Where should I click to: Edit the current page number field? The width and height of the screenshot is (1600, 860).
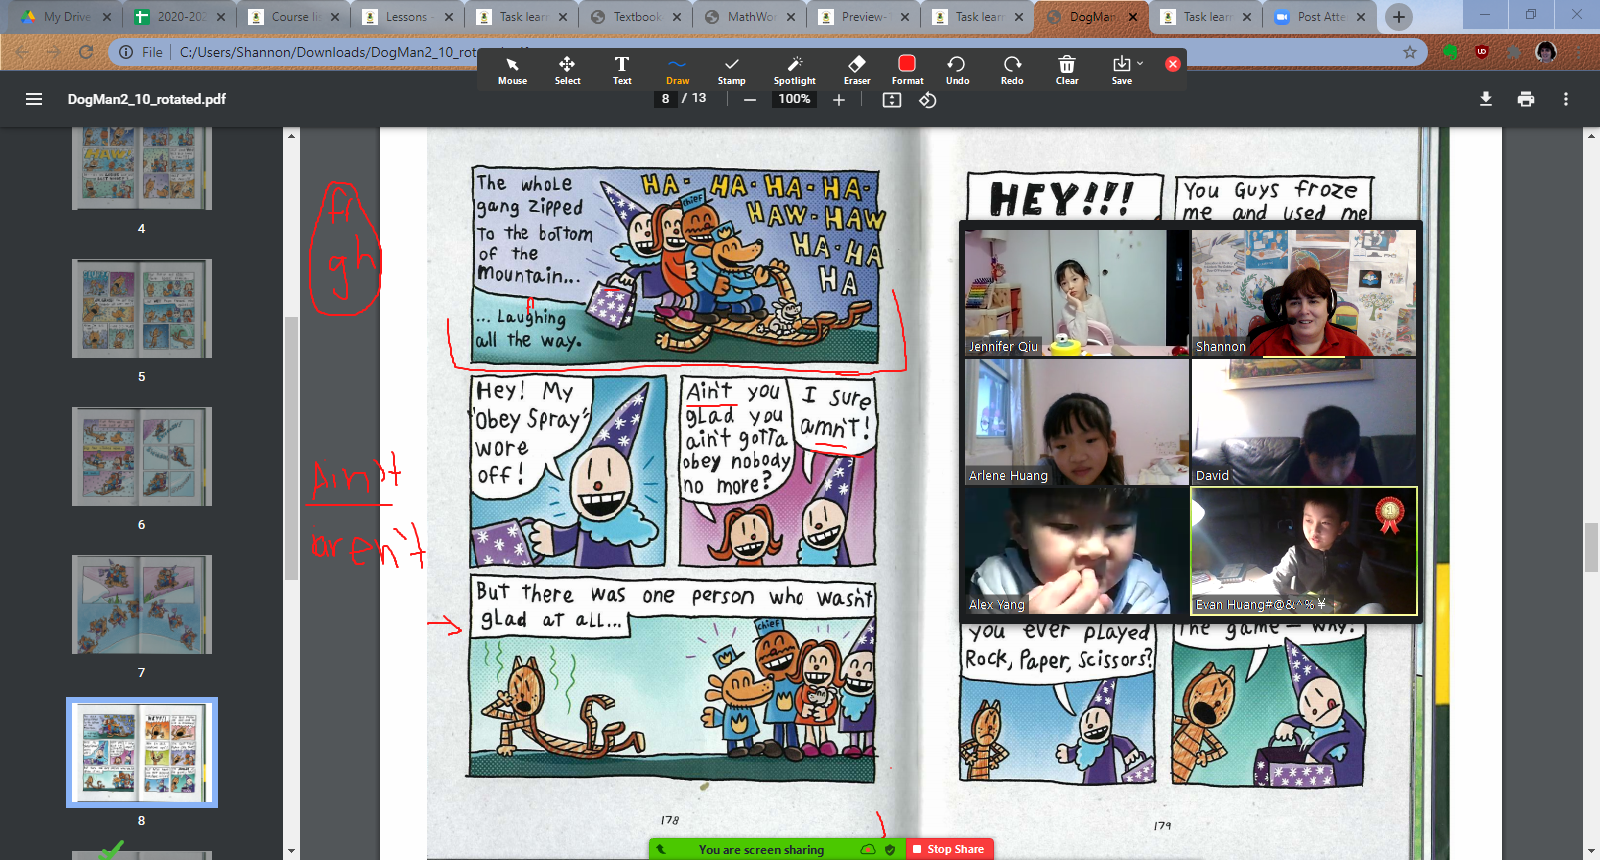point(665,99)
